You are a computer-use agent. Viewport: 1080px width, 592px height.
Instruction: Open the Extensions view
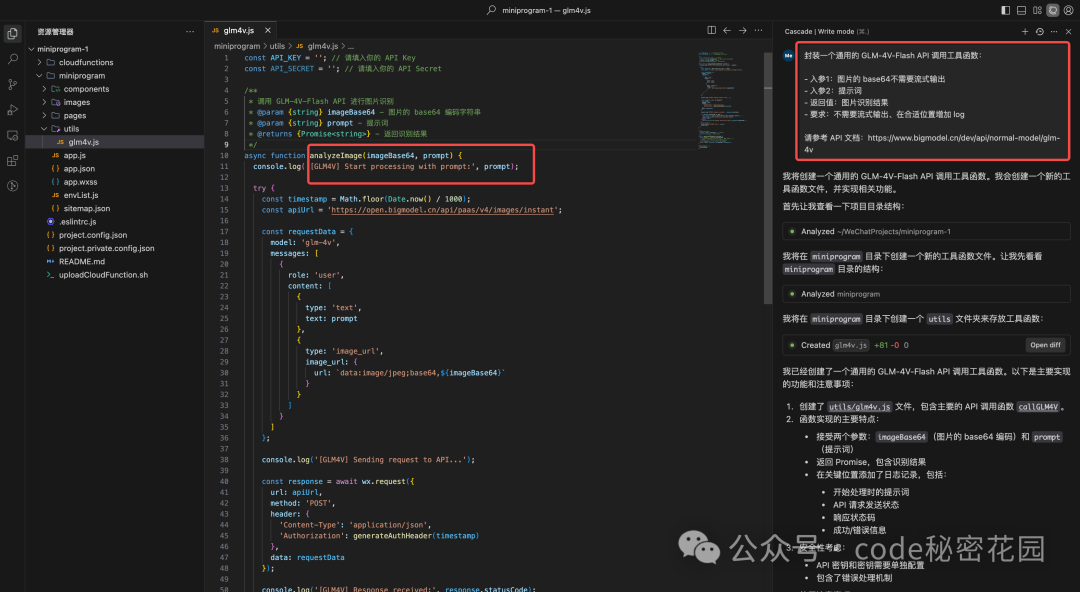point(12,161)
